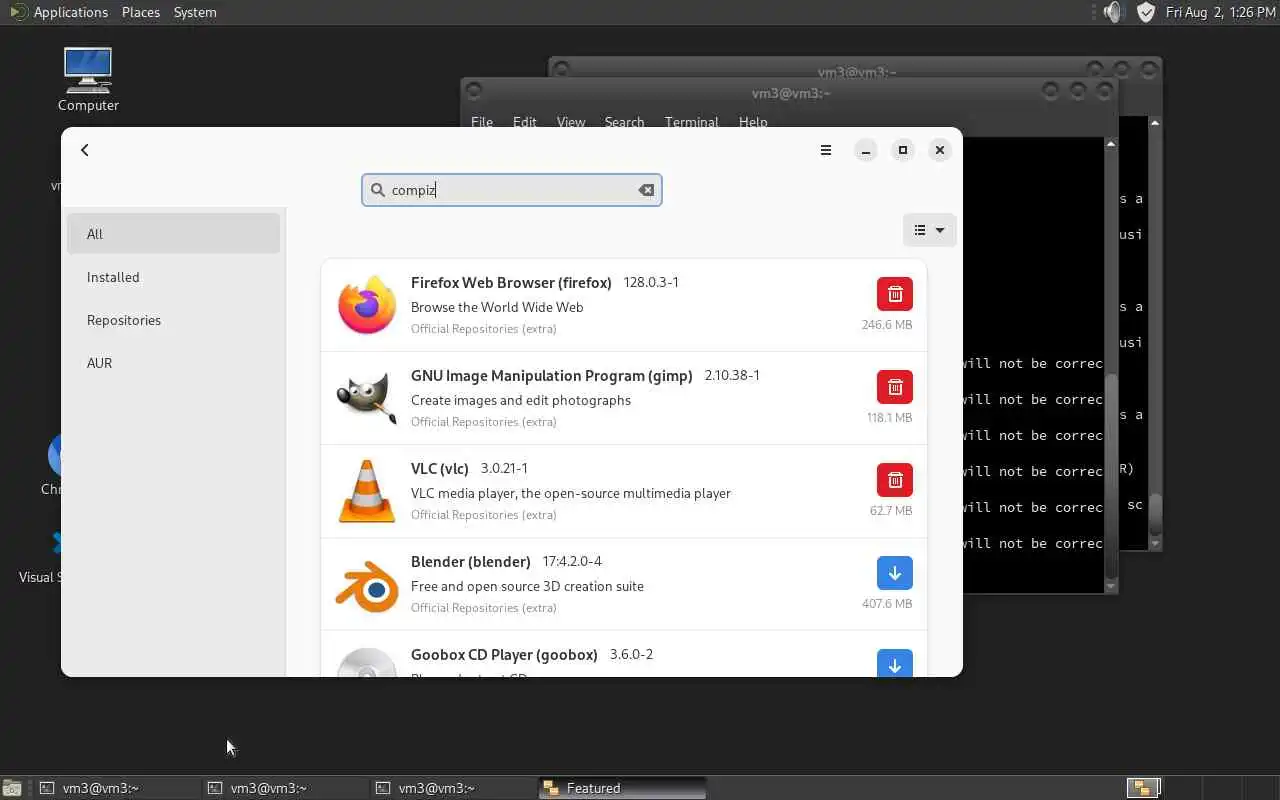The height and width of the screenshot is (800, 1280).
Task: Click the search magnifier icon
Action: tap(377, 190)
